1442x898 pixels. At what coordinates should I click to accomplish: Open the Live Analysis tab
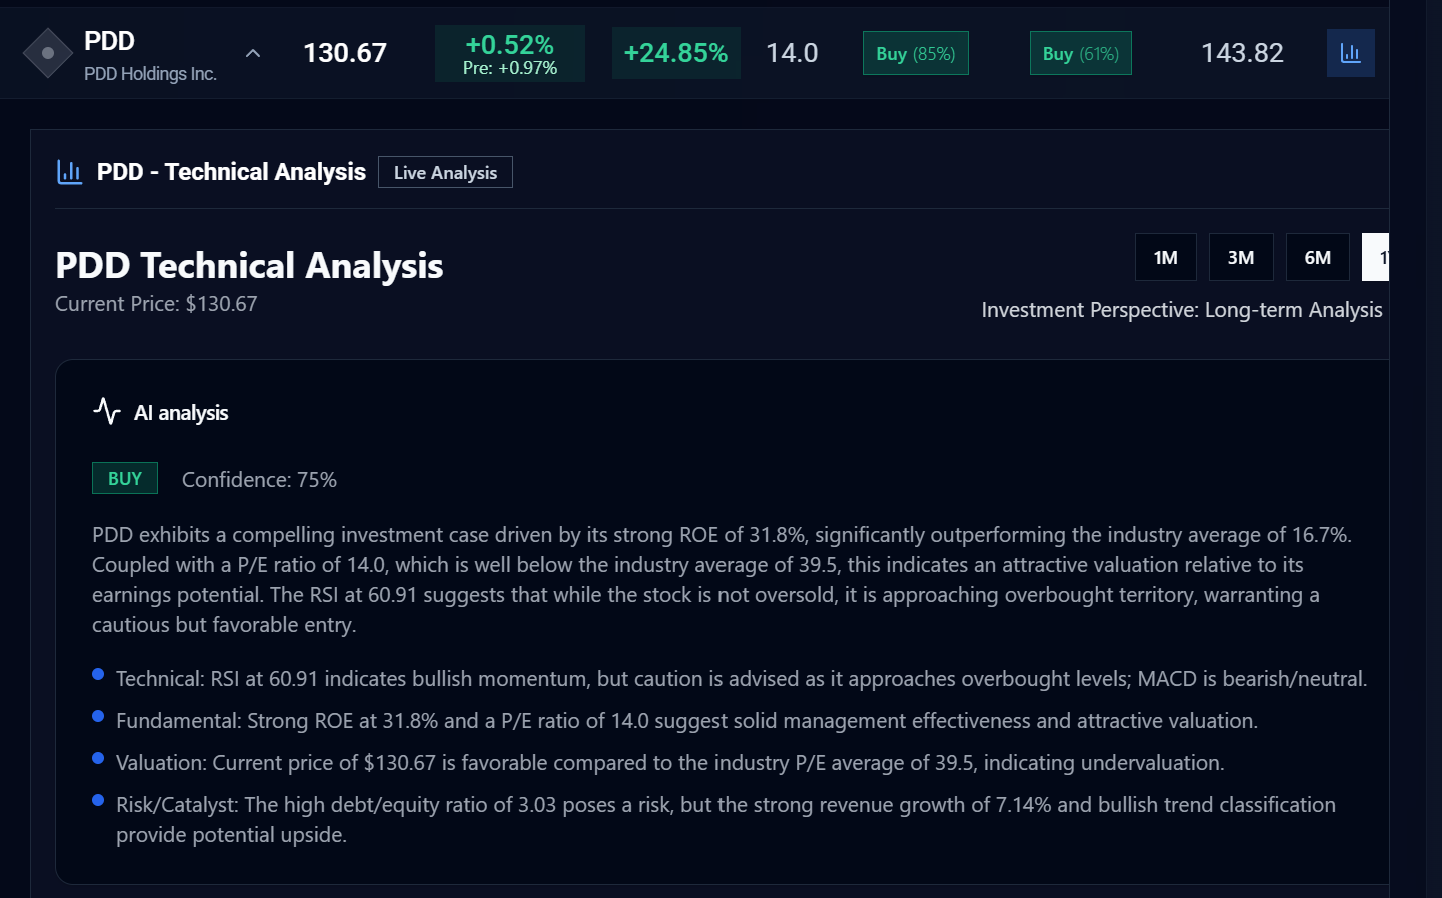[x=445, y=172]
